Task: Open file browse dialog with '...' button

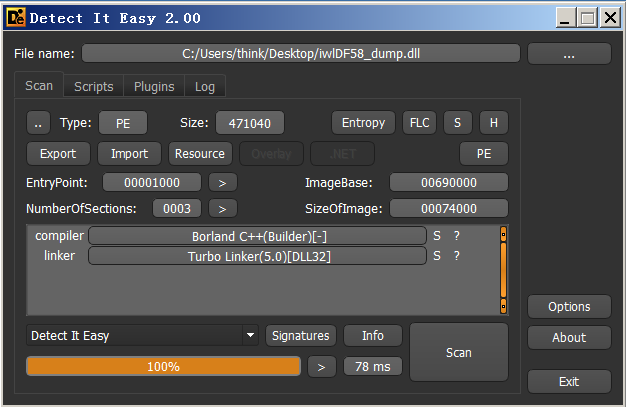Action: tap(569, 54)
